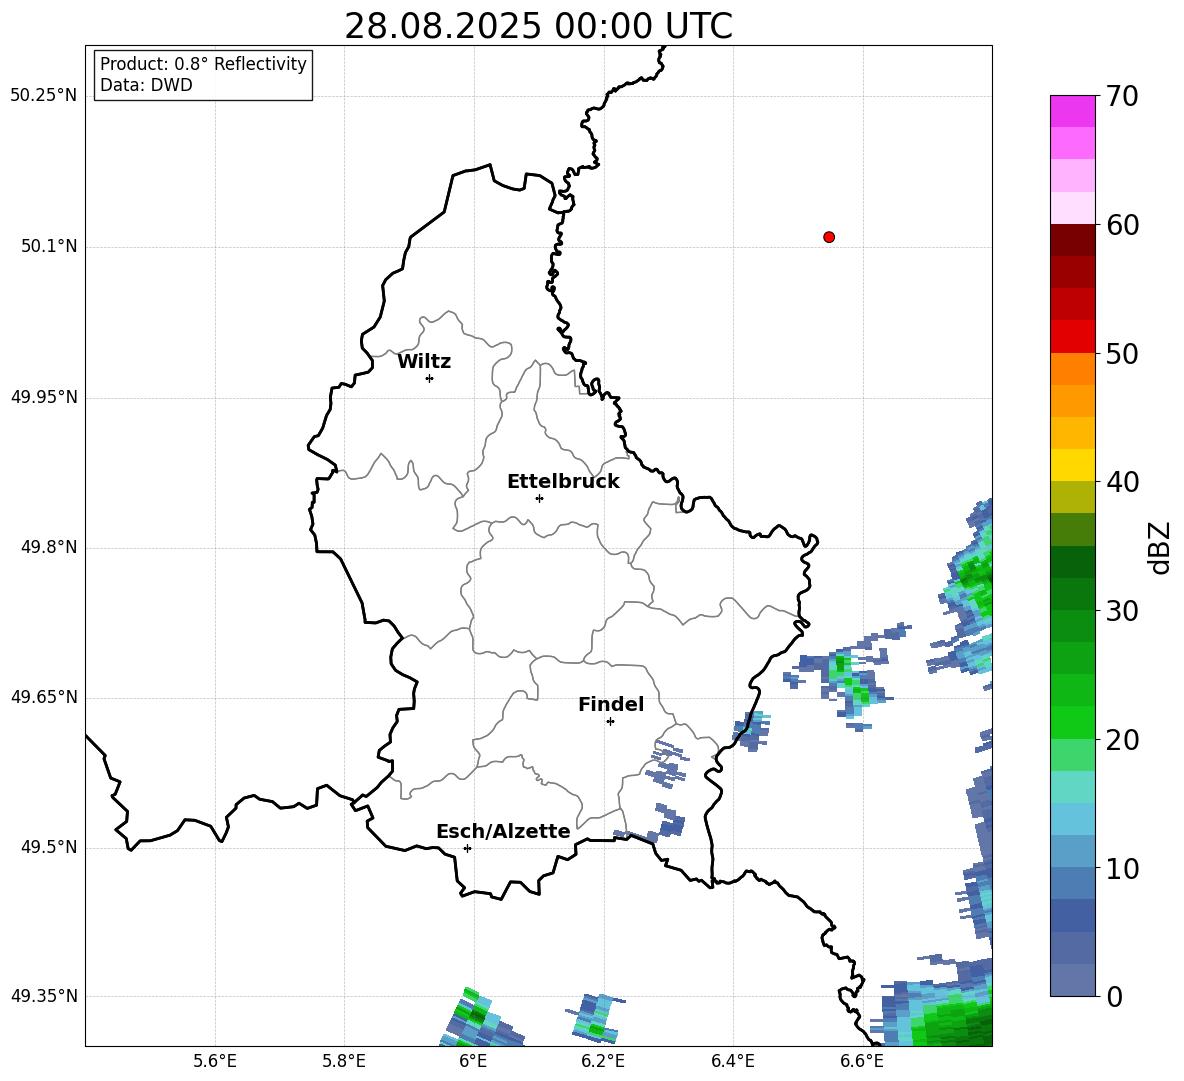The height and width of the screenshot is (1081, 1184).
Task: Click the magenta top colorbar segment
Action: (1072, 111)
